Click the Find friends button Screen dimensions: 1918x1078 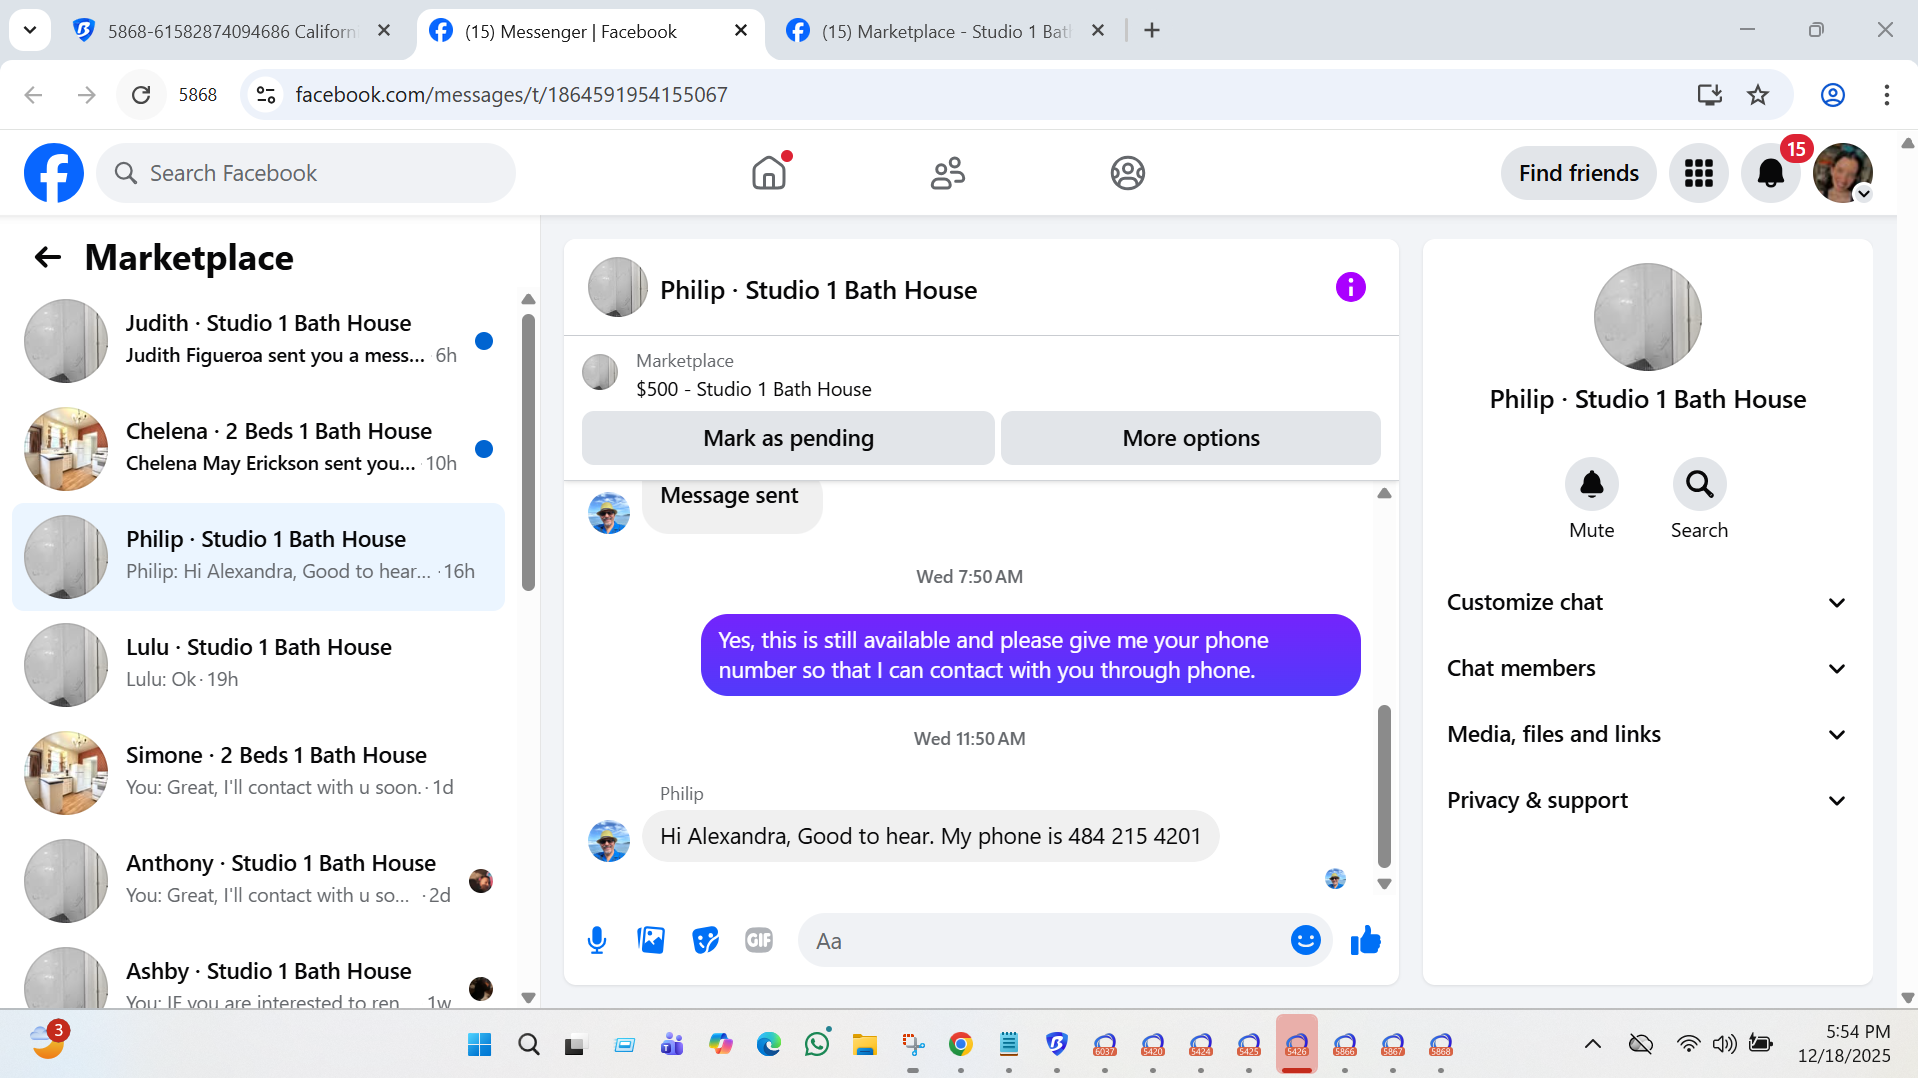[1578, 173]
